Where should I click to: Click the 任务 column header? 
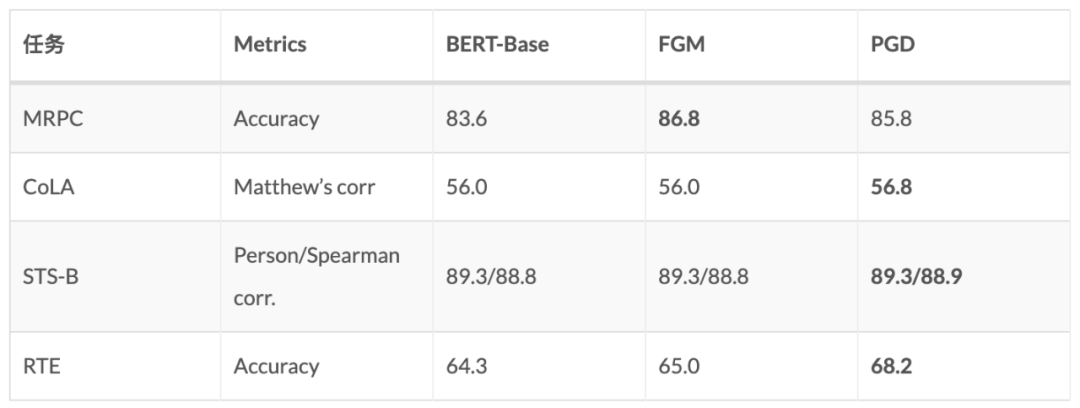click(x=44, y=45)
